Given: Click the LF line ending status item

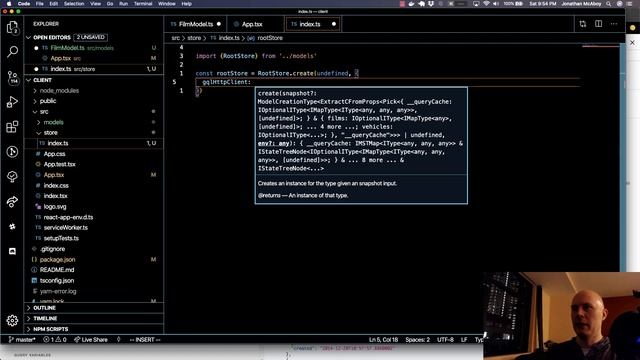Looking at the screenshot, I should pos(464,340).
